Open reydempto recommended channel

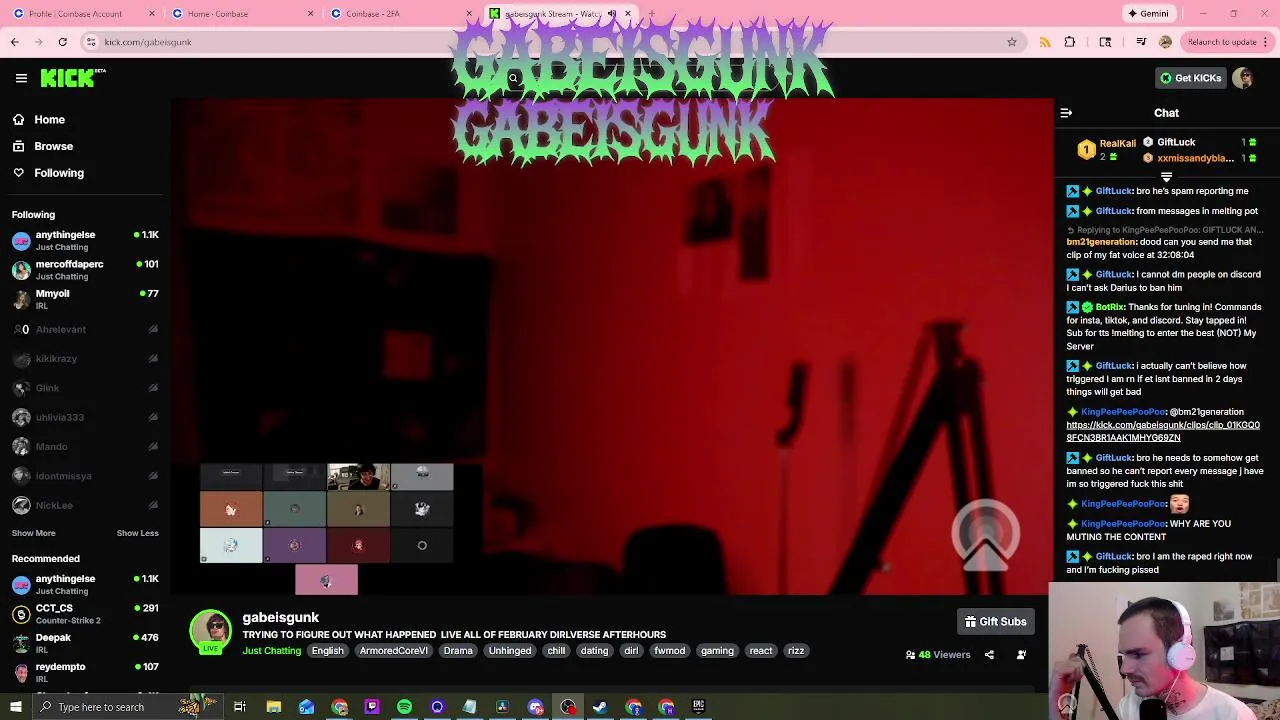click(x=85, y=672)
